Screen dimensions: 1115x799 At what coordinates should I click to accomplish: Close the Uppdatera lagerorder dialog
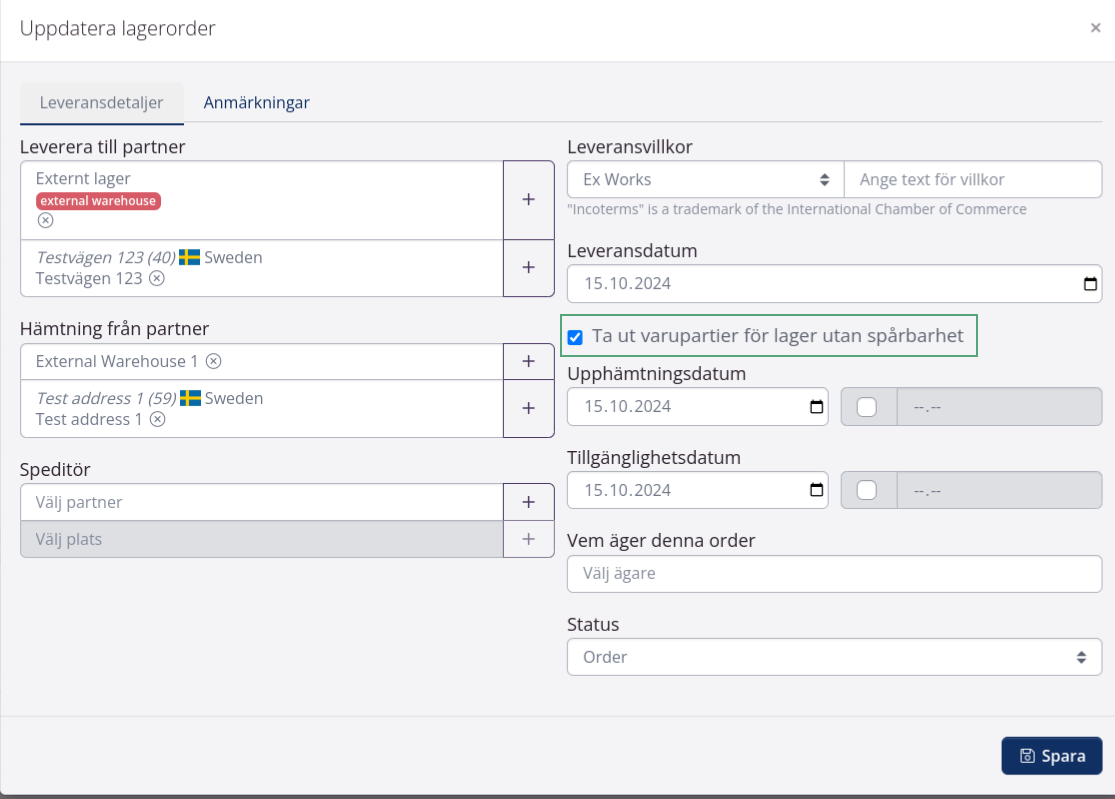tap(1095, 28)
